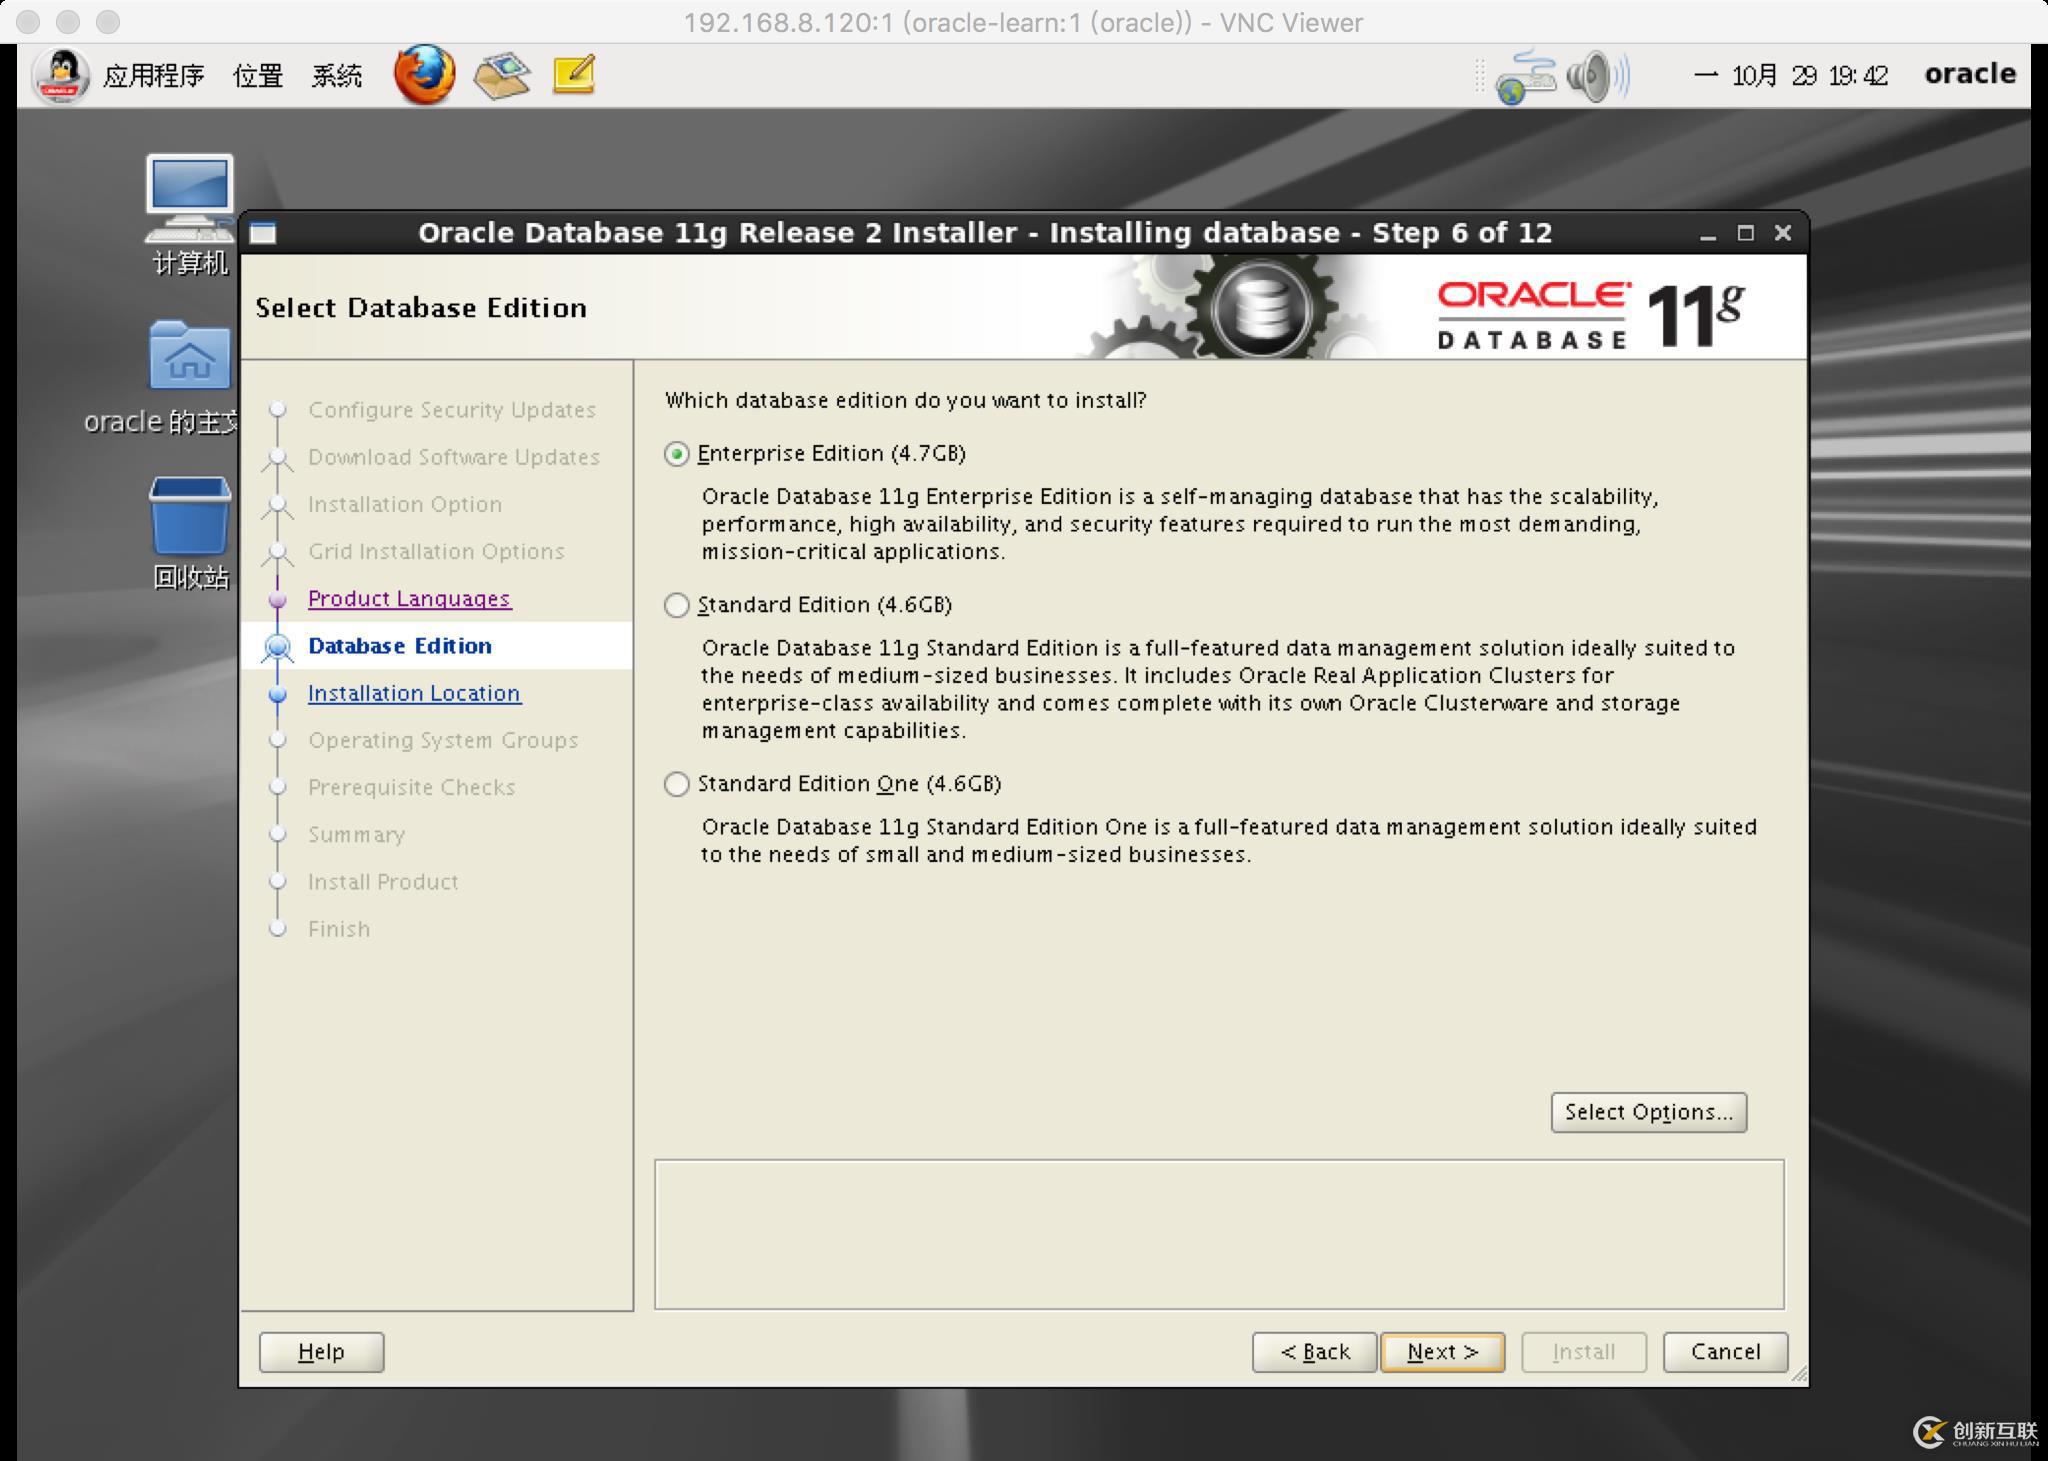Click the Finish step

click(339, 929)
